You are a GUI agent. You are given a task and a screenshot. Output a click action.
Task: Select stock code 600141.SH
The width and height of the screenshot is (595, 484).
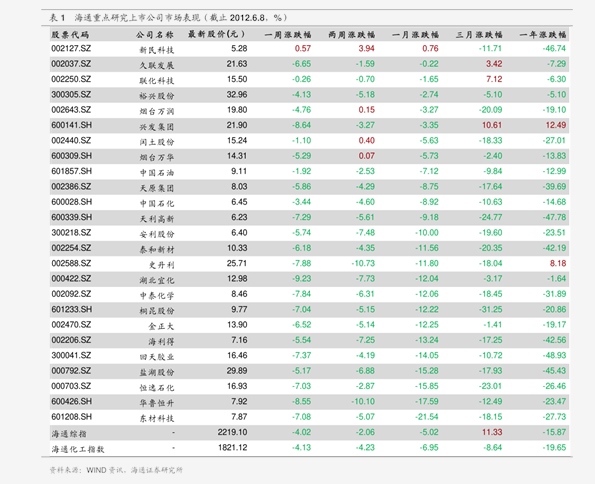(72, 125)
